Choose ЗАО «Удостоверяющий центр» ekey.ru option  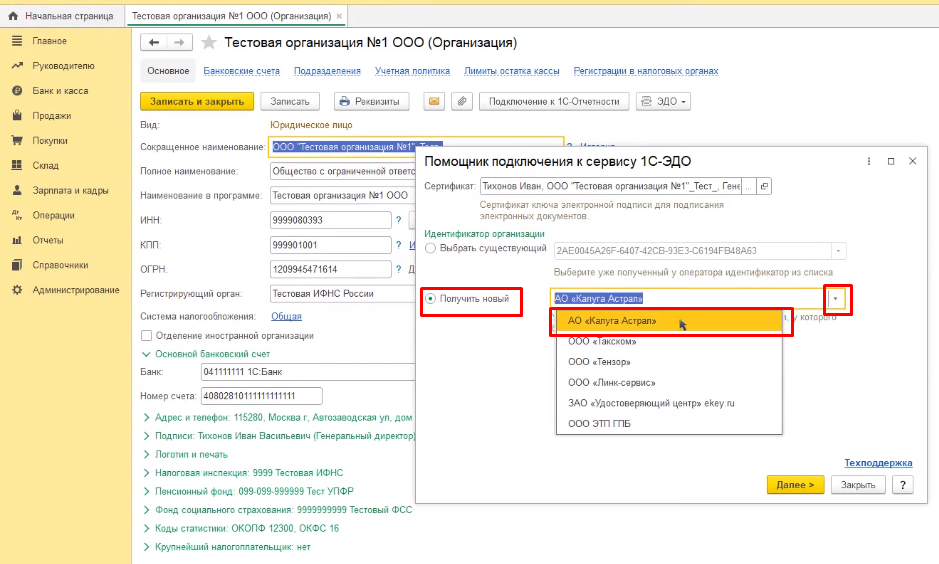point(670,403)
